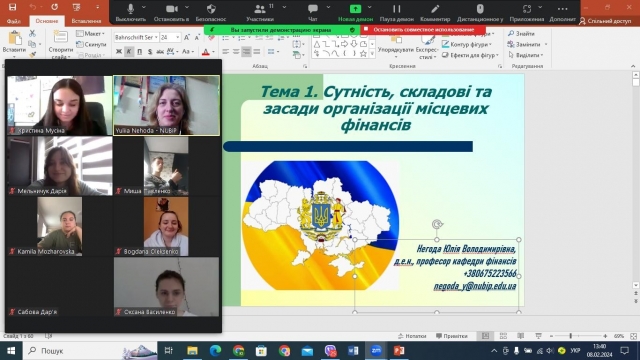Expand the More options menu in Zoom
The image size is (640, 360).
pyautogui.click(x=562, y=13)
